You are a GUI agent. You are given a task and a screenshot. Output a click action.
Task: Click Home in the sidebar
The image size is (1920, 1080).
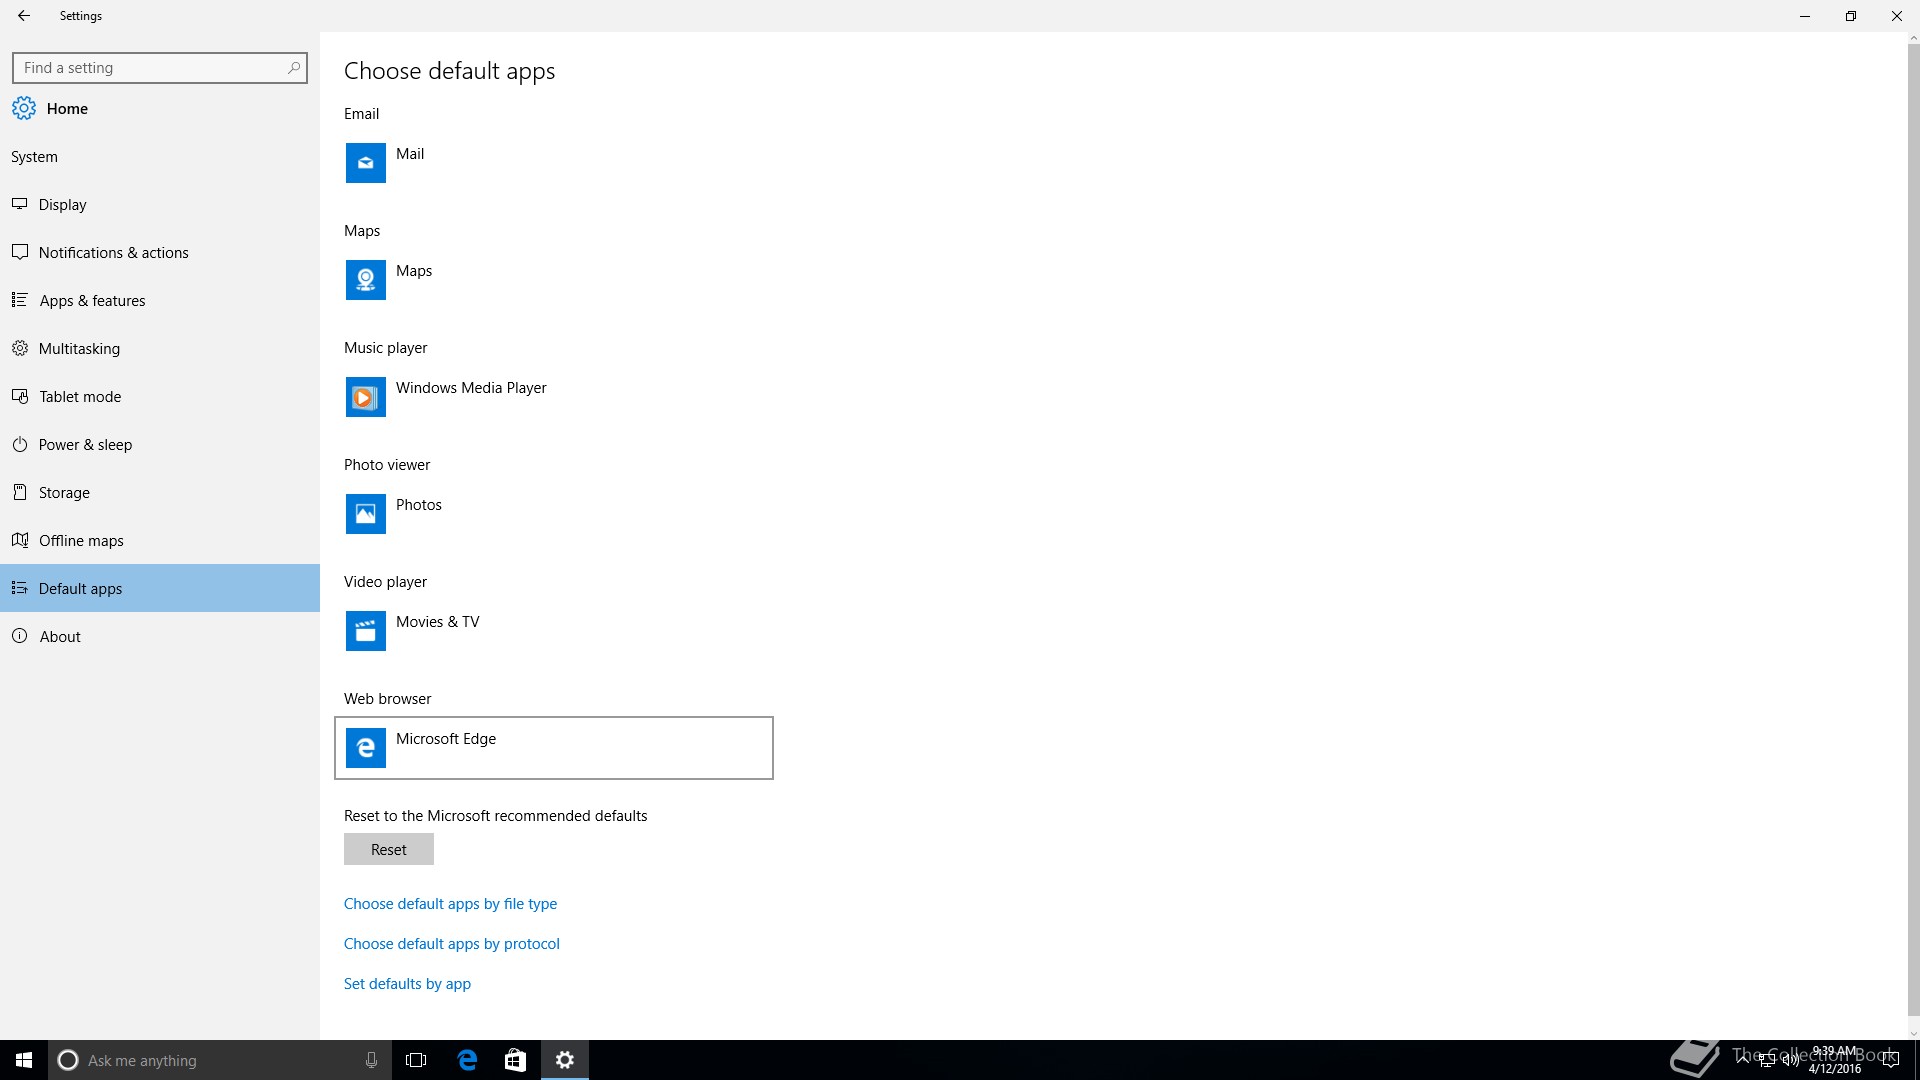pyautogui.click(x=160, y=108)
